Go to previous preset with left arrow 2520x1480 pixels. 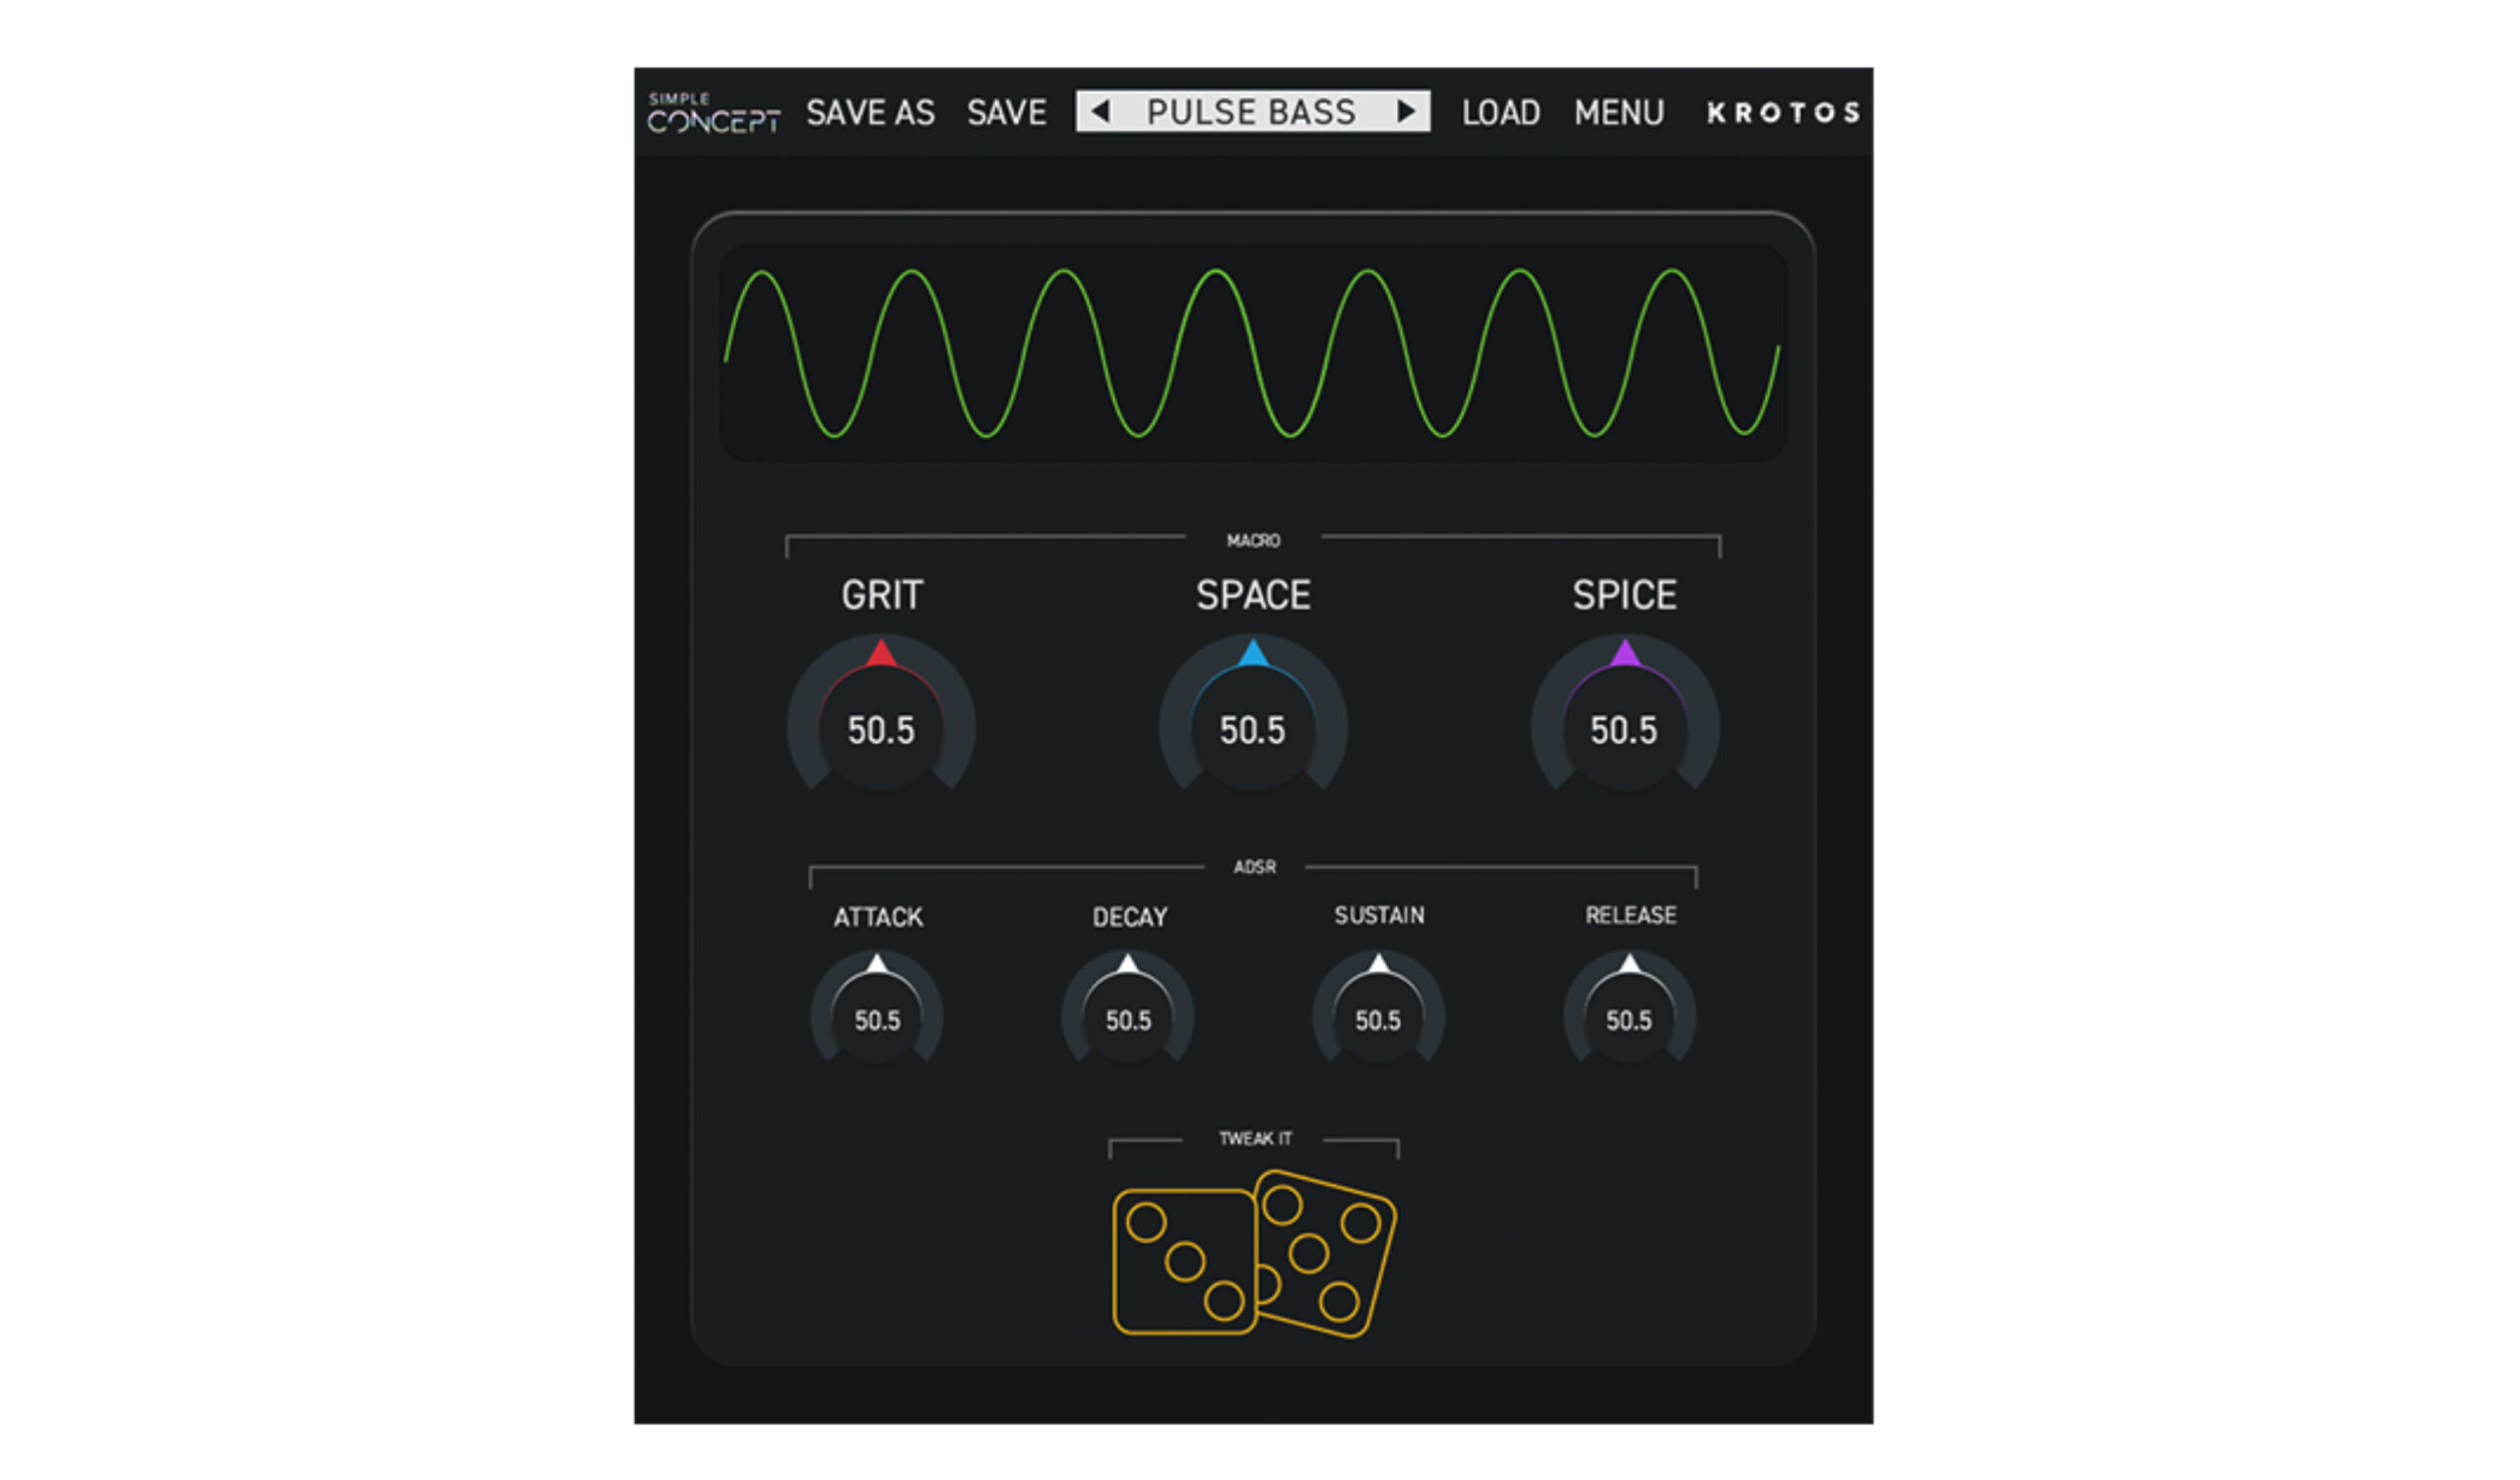pos(1100,111)
